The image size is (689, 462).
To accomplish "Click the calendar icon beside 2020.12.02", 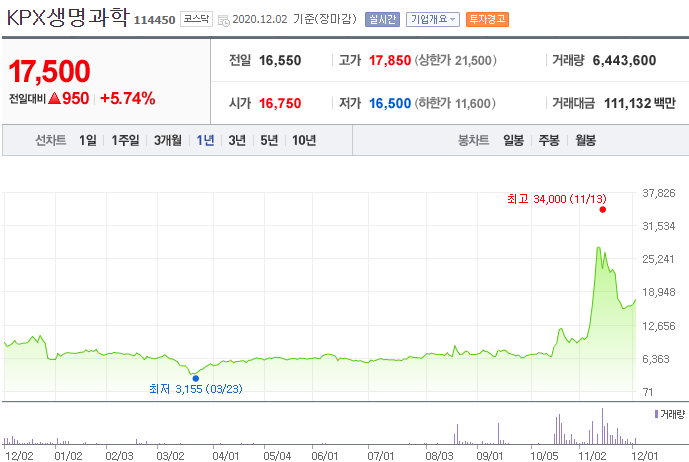I will click(x=224, y=20).
